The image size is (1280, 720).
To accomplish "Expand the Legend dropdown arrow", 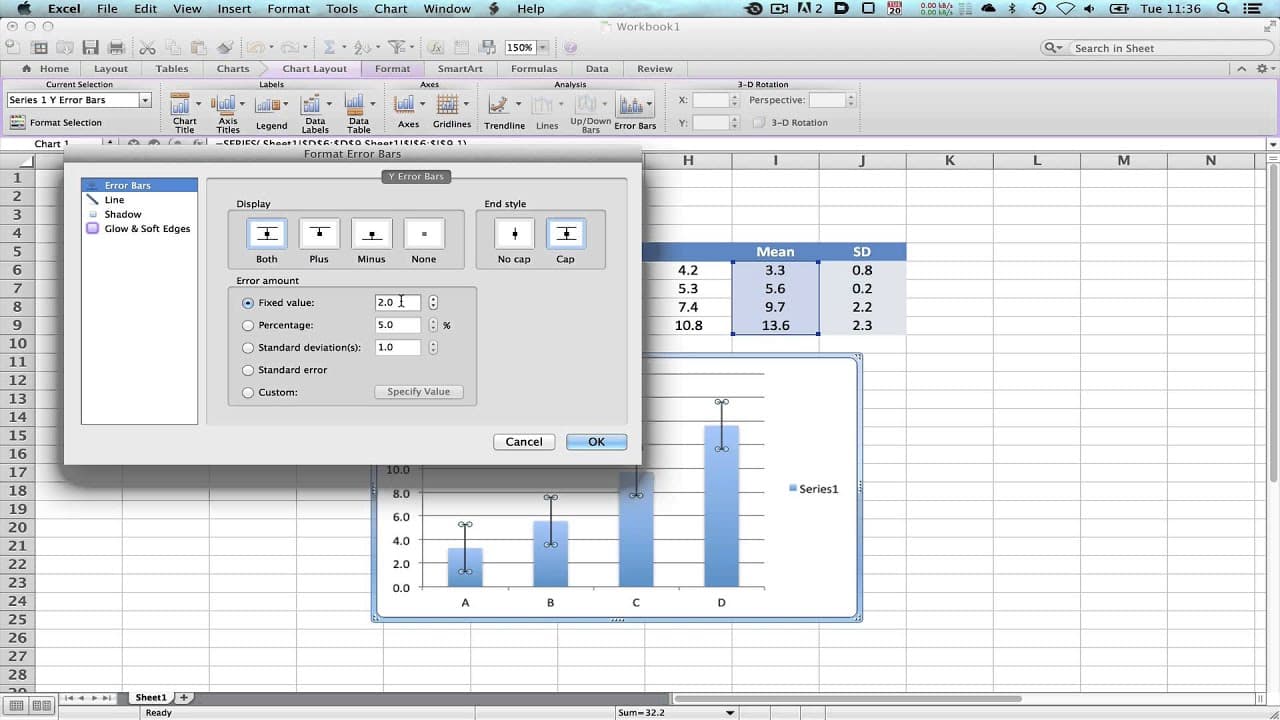I will [x=286, y=103].
